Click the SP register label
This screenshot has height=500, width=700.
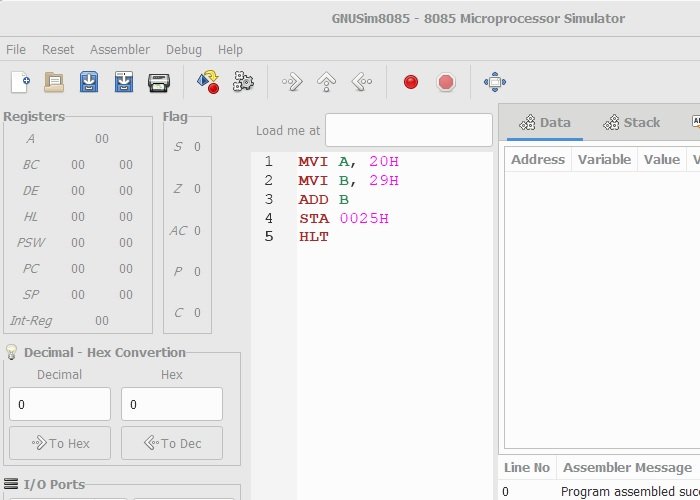(x=31, y=295)
